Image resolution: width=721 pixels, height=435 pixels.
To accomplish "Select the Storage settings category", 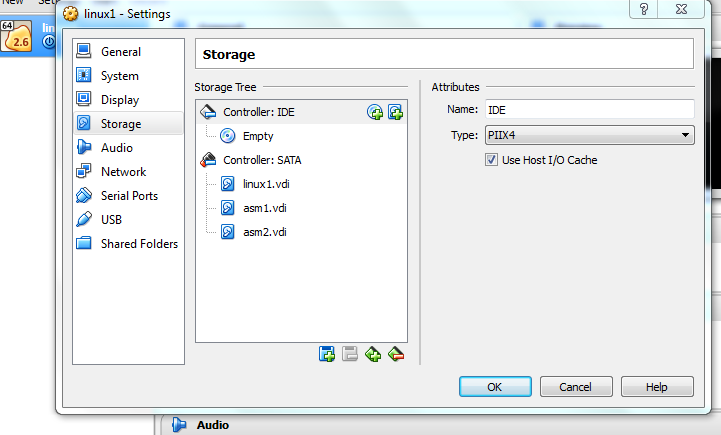I will (x=128, y=123).
